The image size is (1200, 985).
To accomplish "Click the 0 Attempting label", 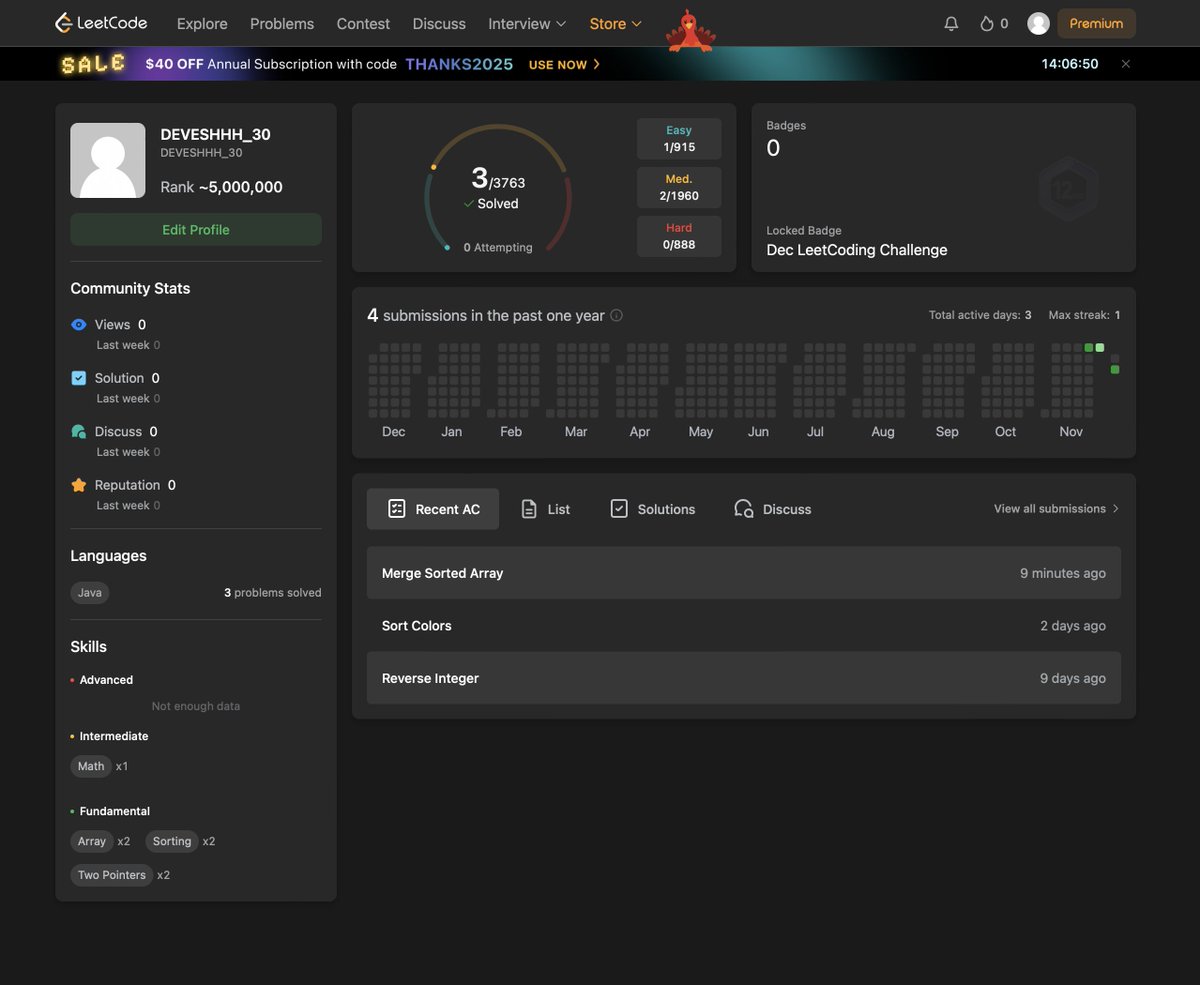I will click(498, 247).
